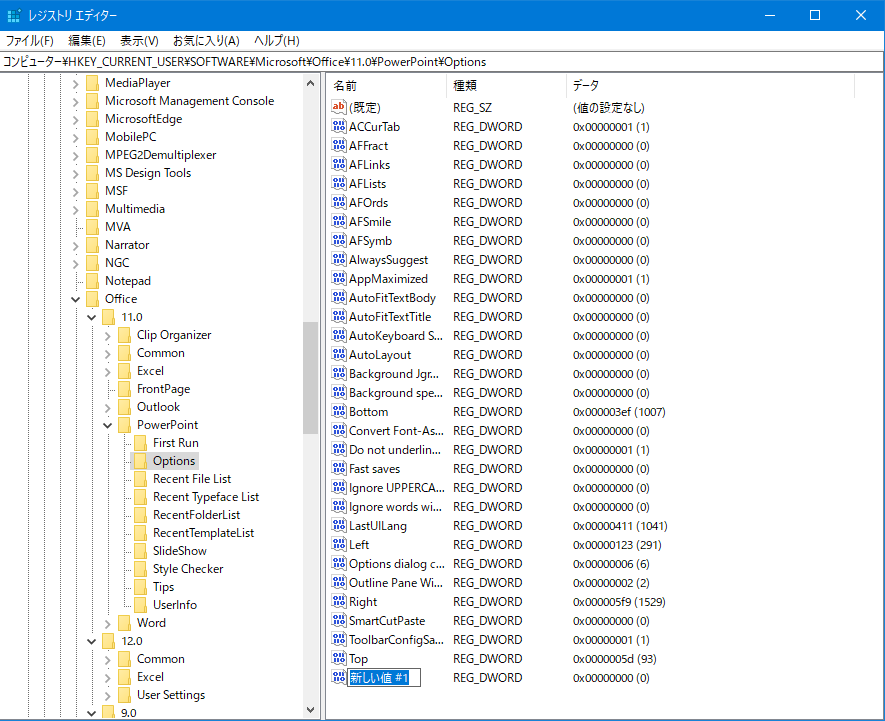The width and height of the screenshot is (885, 721).
Task: Maximize the Registry Editor window
Action: click(814, 15)
